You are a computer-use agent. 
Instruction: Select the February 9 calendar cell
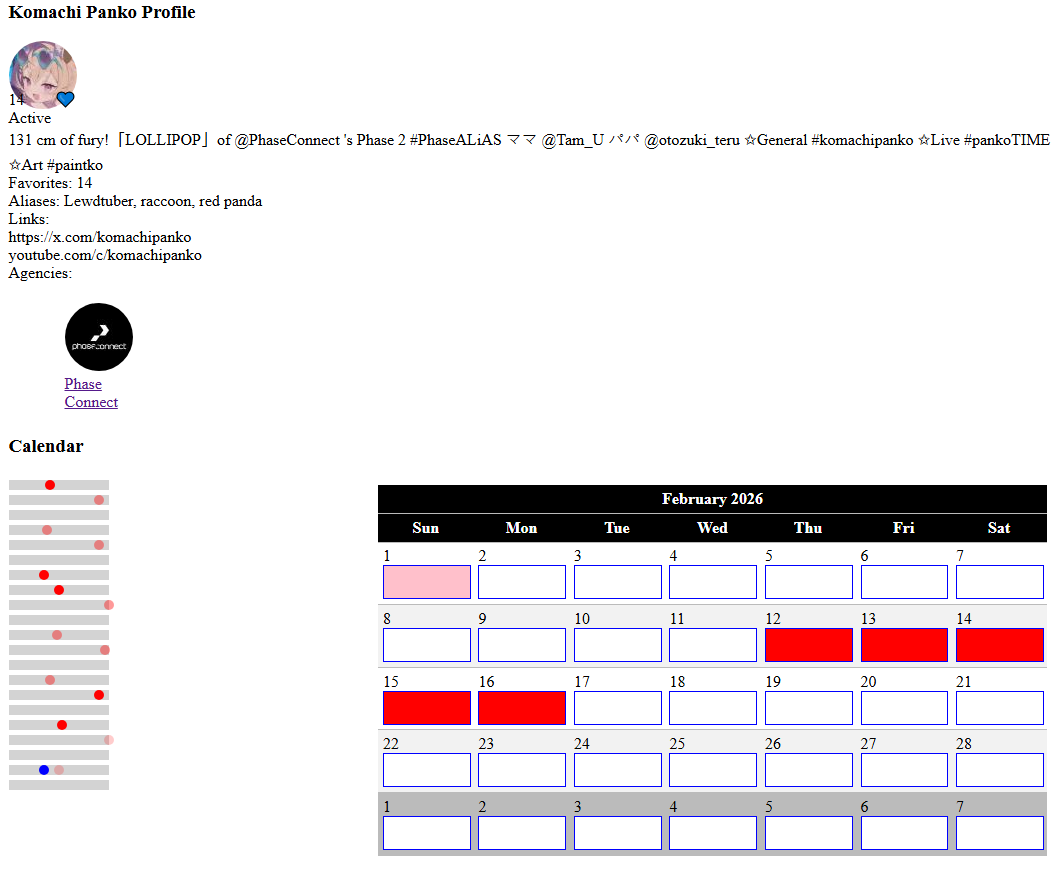click(x=522, y=645)
